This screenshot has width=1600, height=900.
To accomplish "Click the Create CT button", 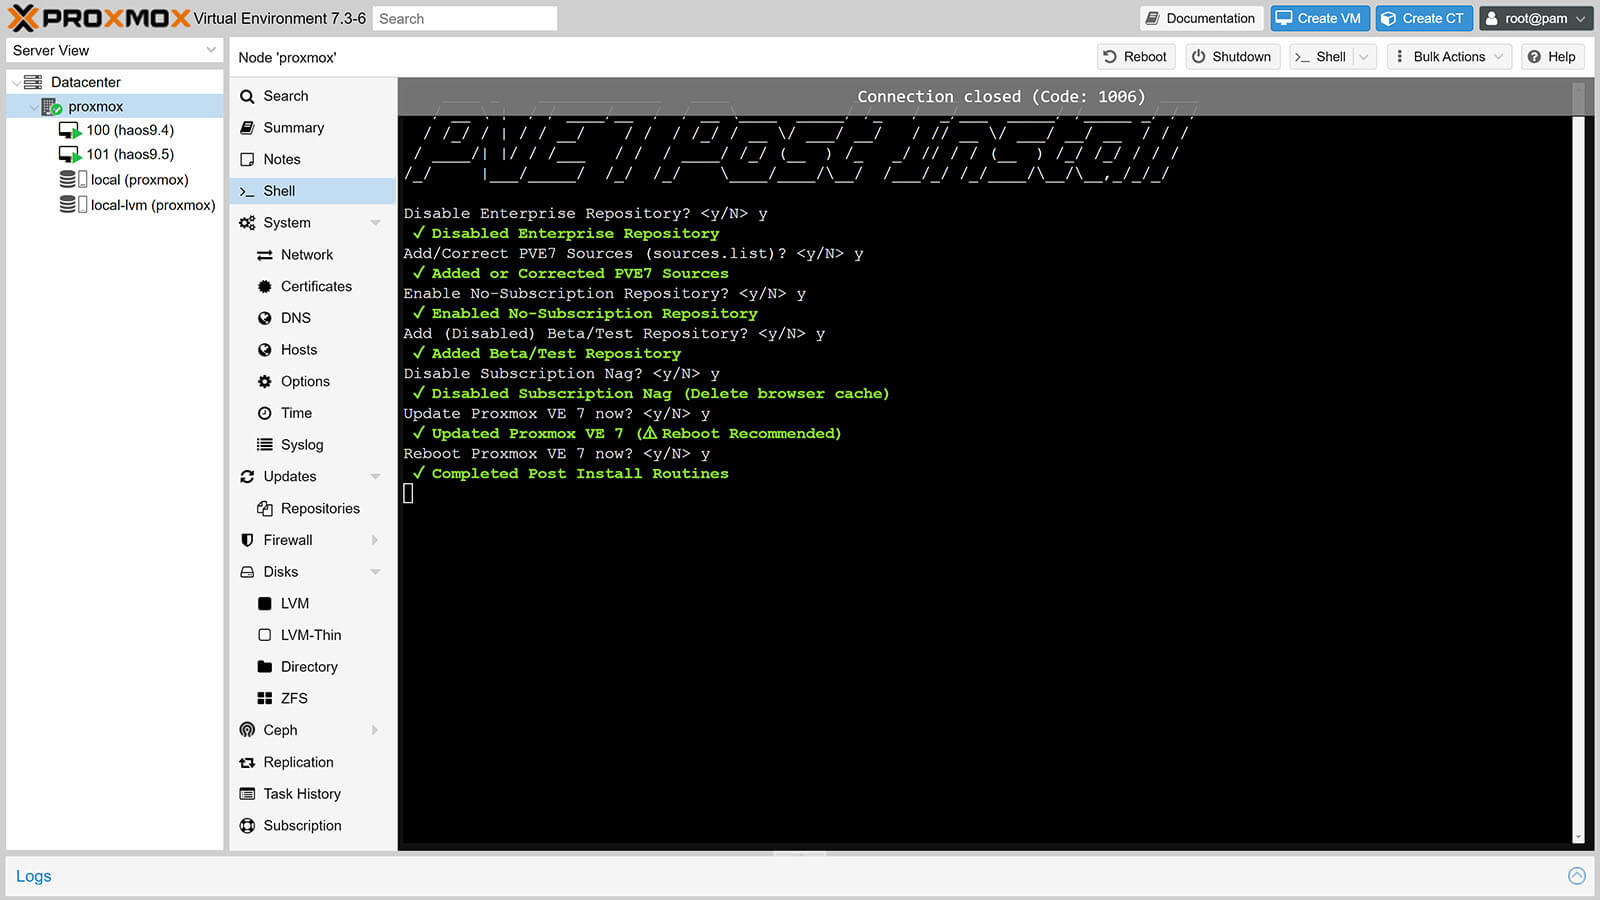I will point(1423,18).
